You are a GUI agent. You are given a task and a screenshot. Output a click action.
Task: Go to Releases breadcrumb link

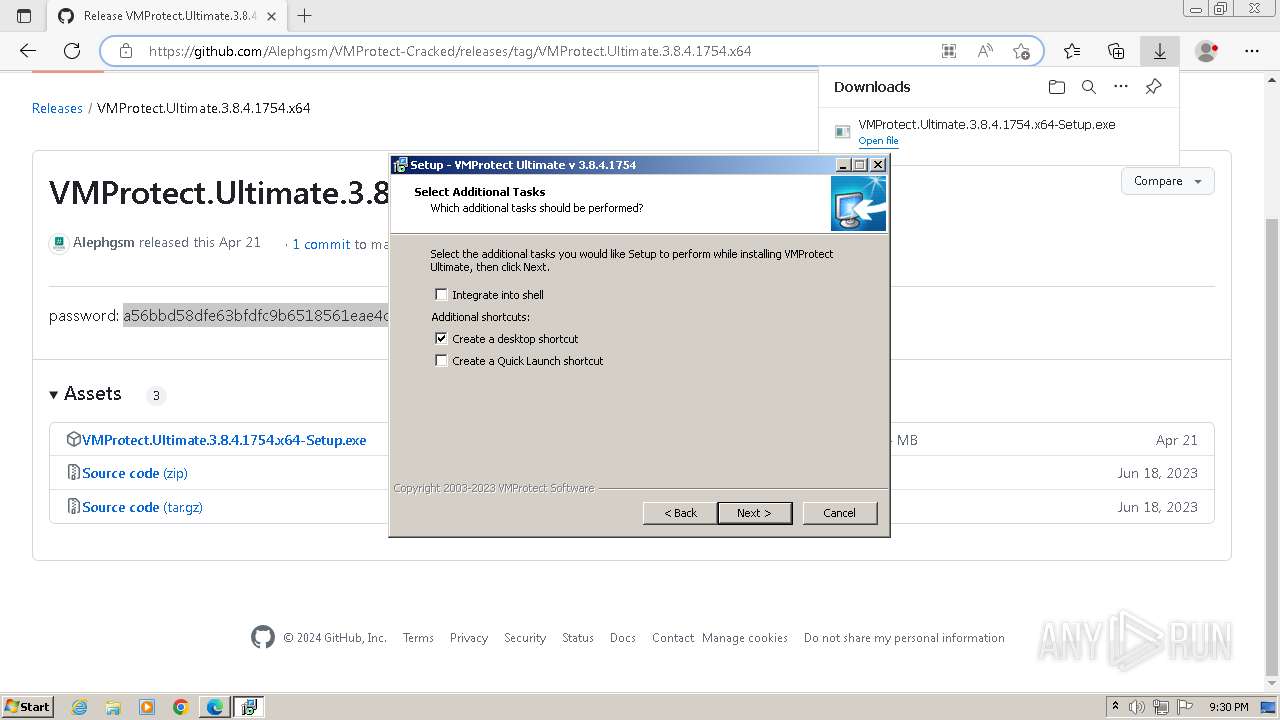[x=57, y=108]
